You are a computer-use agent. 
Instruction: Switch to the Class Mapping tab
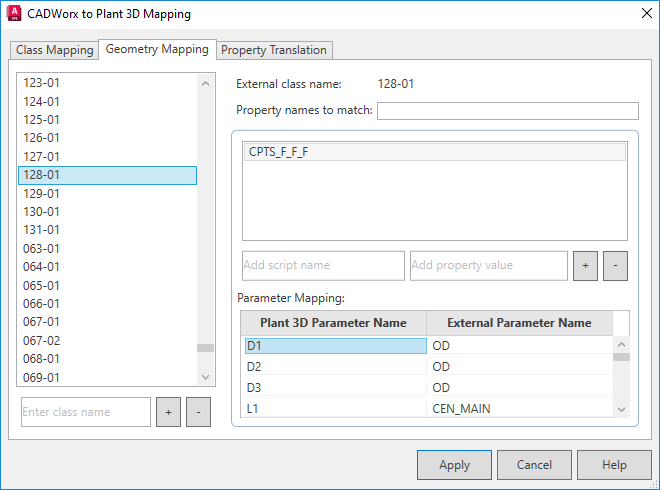click(x=55, y=50)
